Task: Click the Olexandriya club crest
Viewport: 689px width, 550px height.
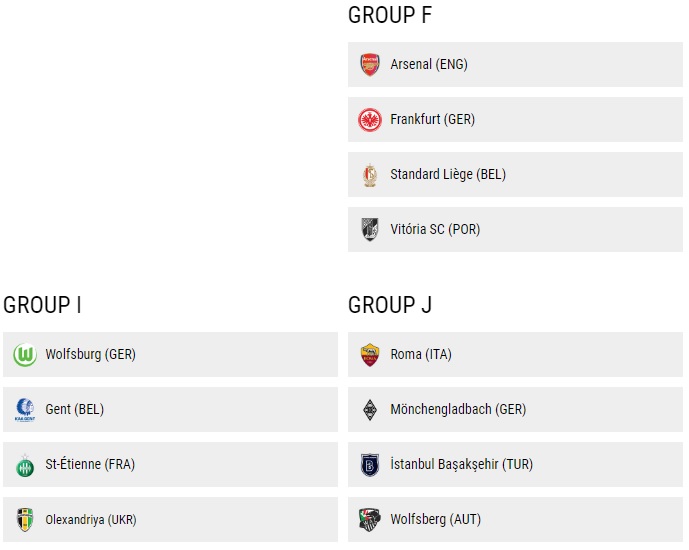Action: coord(25,520)
